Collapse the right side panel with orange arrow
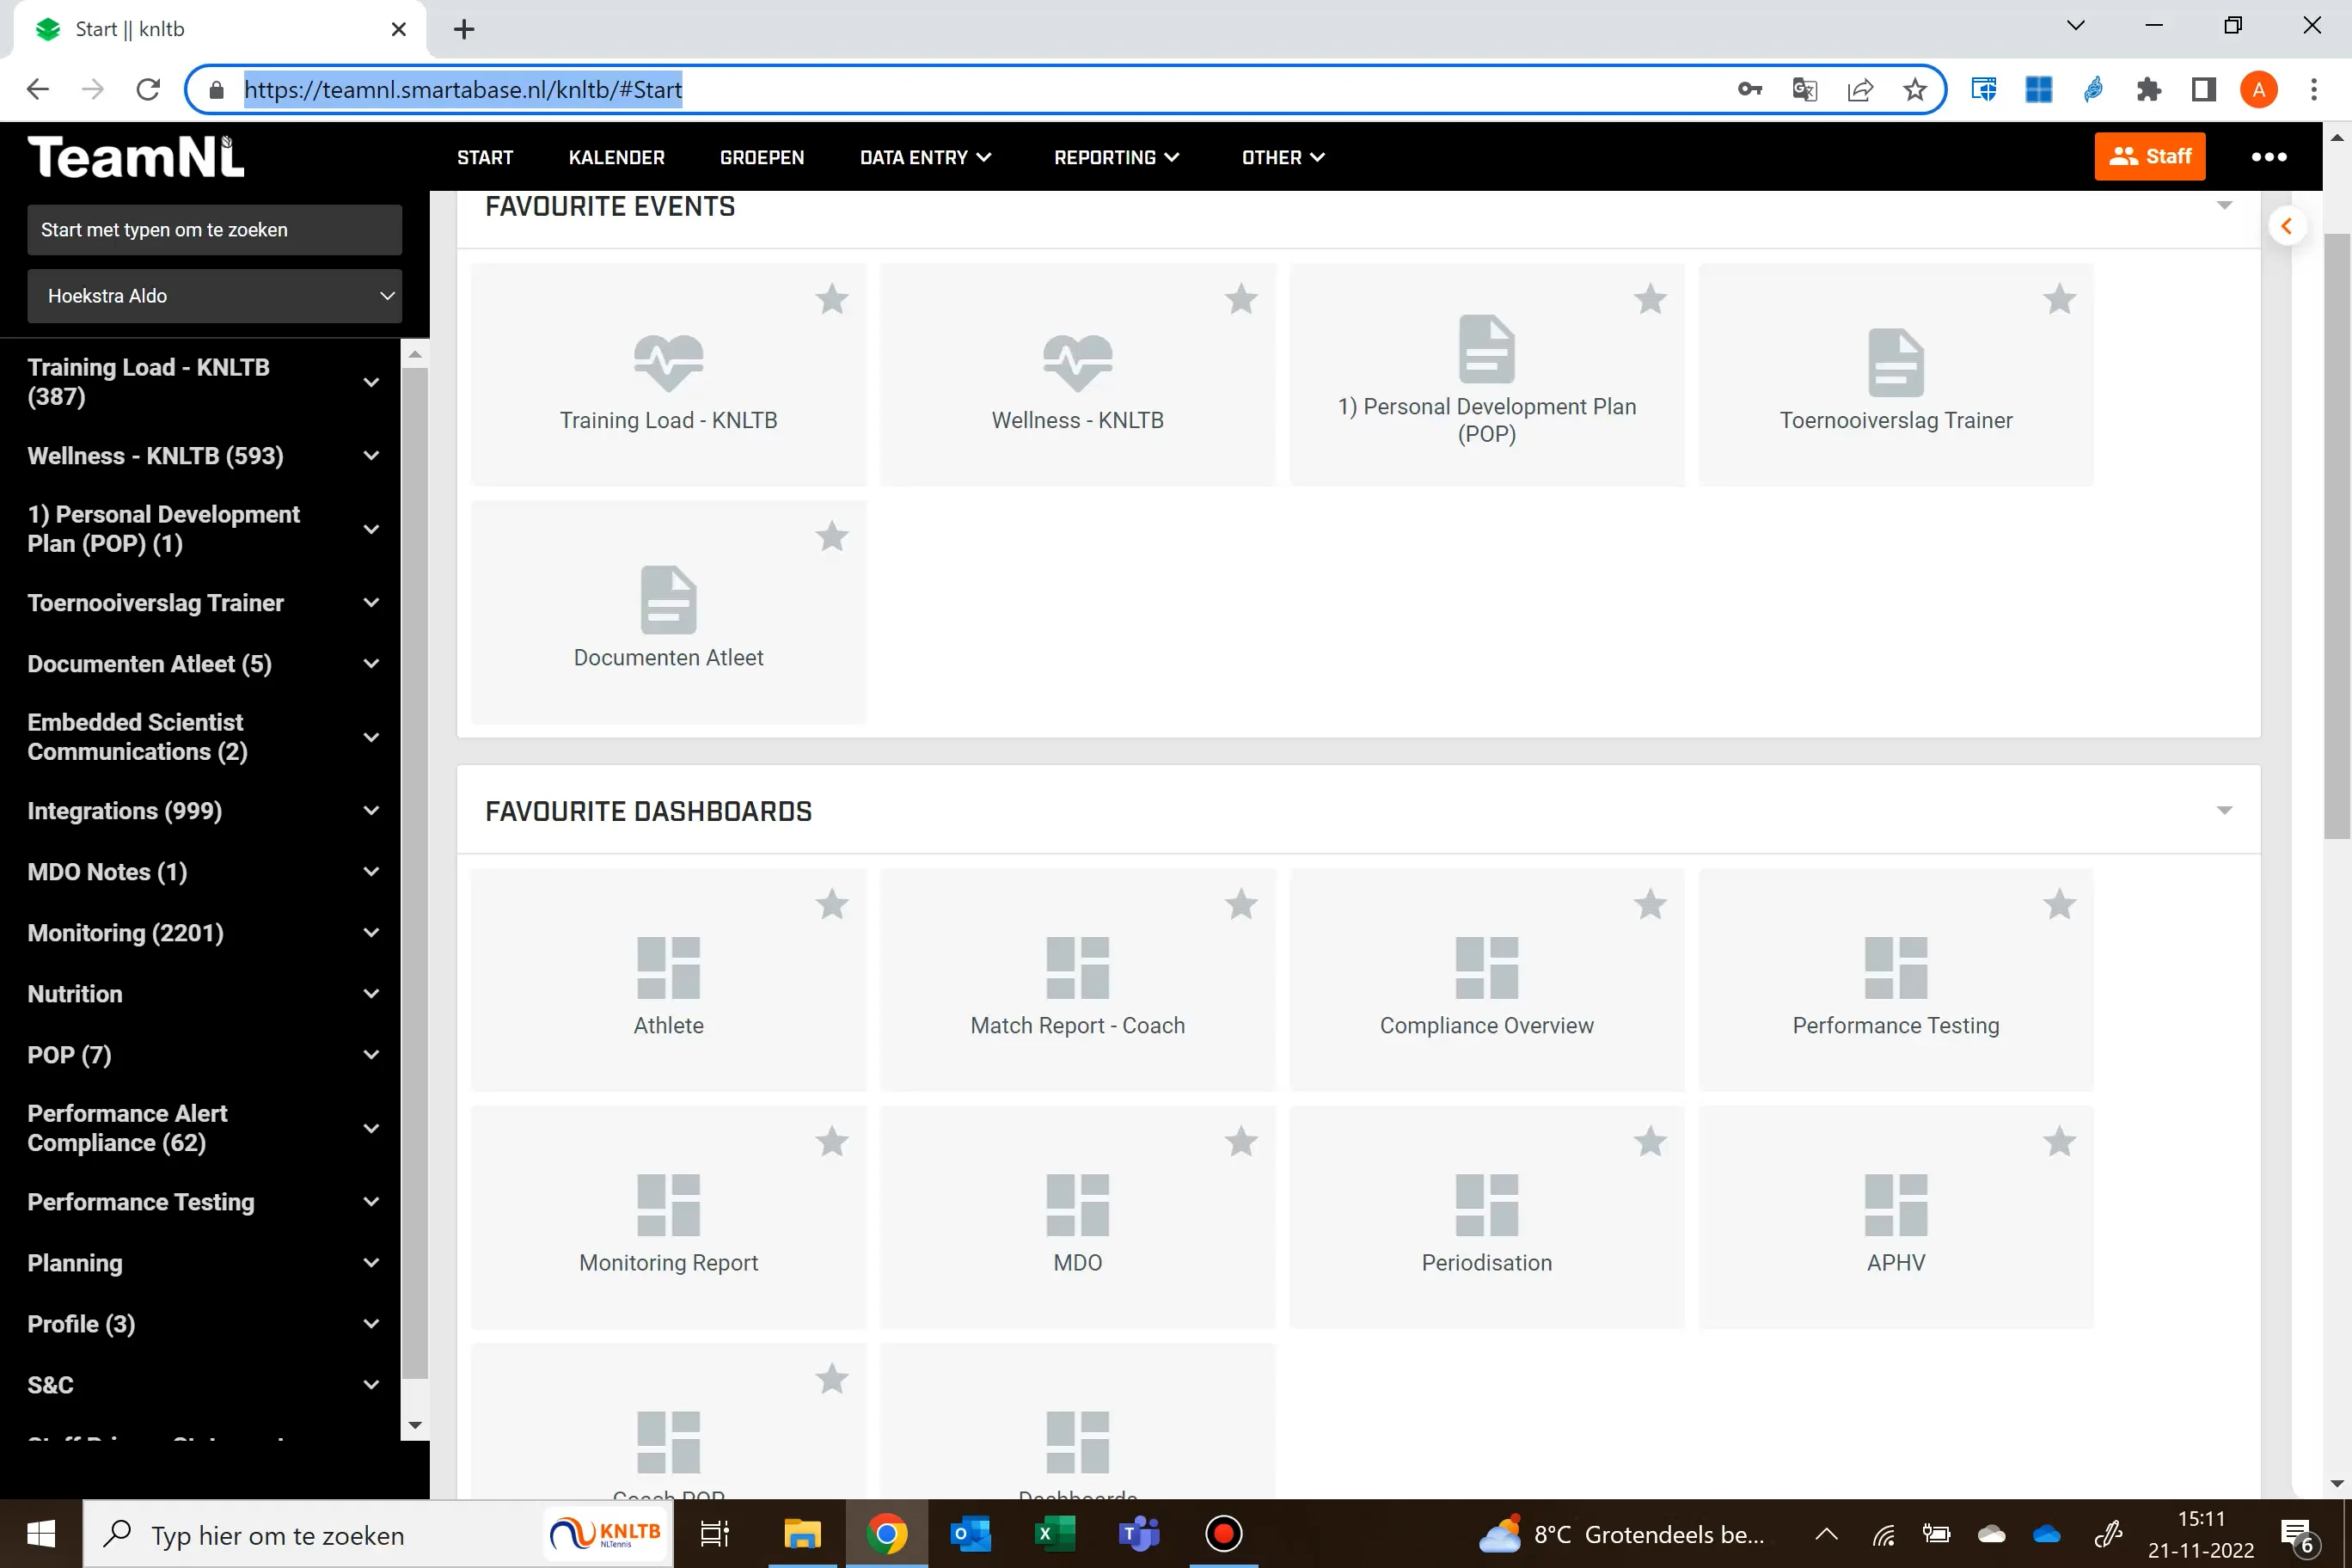Viewport: 2352px width, 1568px height. pyautogui.click(x=2286, y=226)
